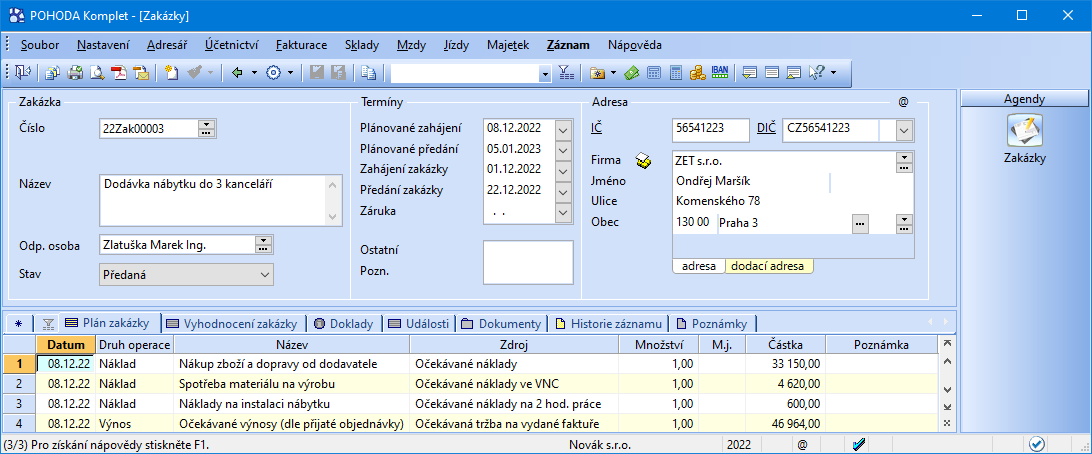The image size is (1092, 454).
Task: Click the panel with down arrow icon
Action: click(x=750, y=72)
